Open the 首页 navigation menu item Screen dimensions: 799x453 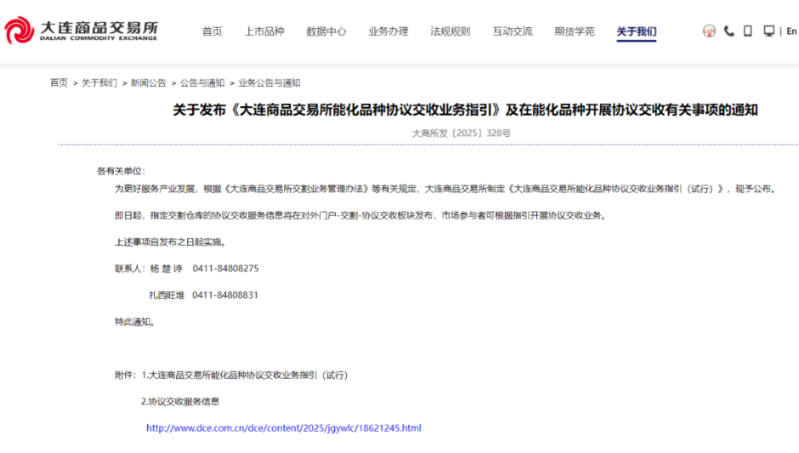pos(212,31)
